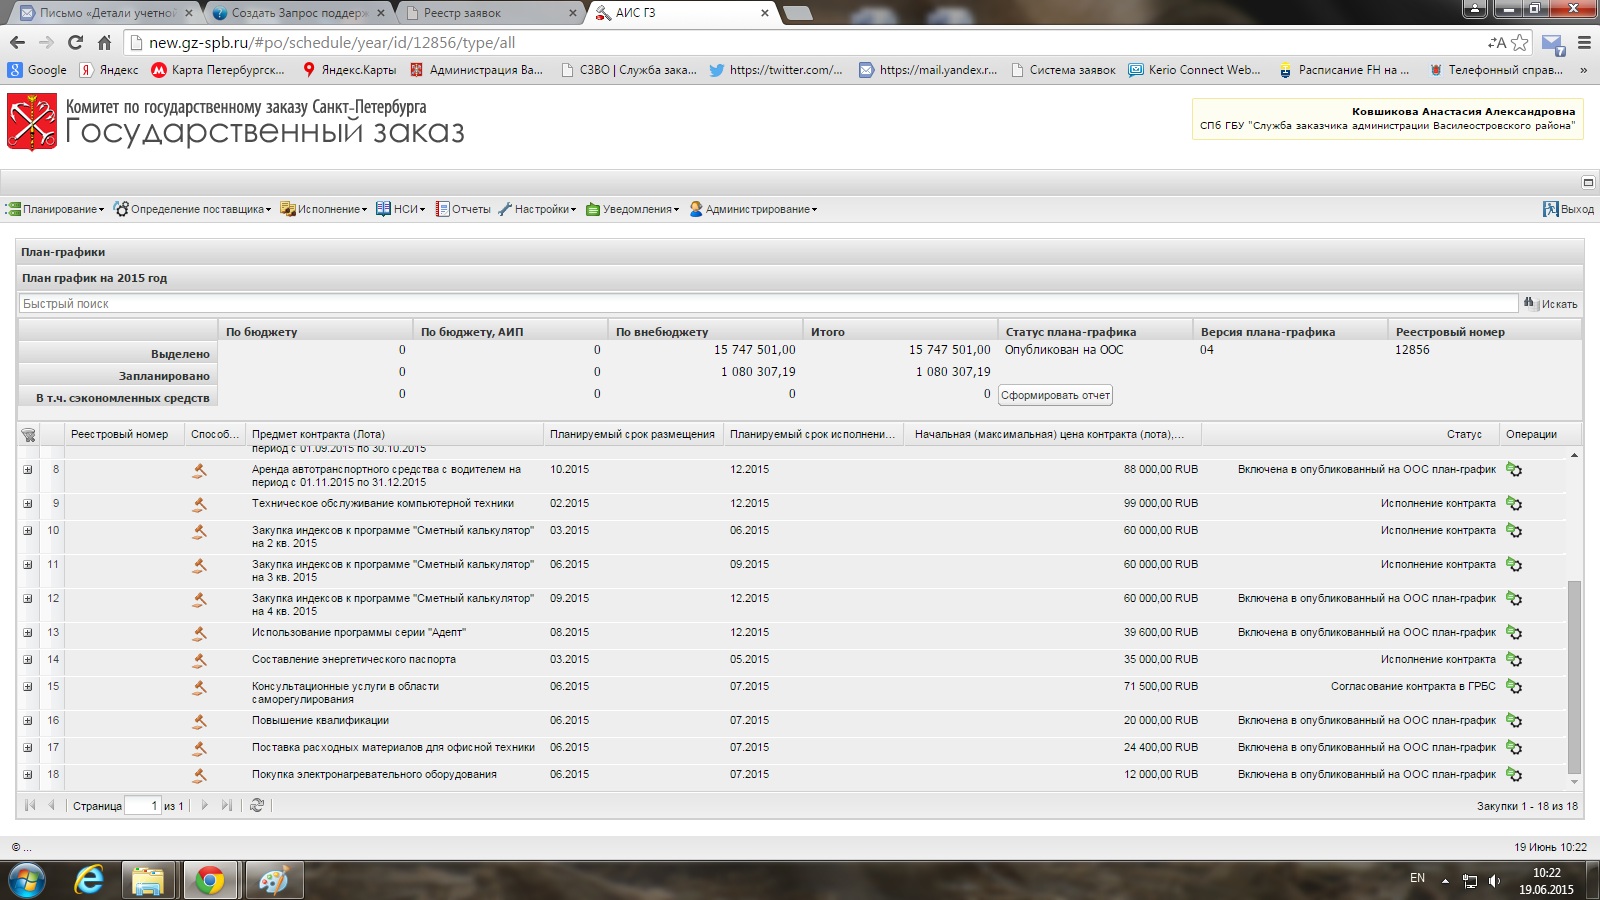Screen dimensions: 1600x900
Task: Open operations for row 14 энергетического паспорта
Action: point(1514,660)
